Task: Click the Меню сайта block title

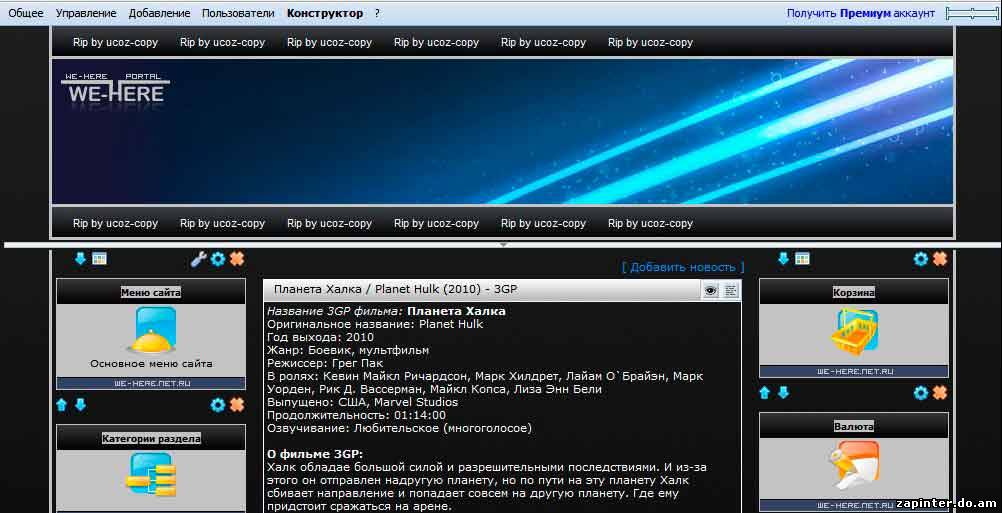Action: pyautogui.click(x=151, y=293)
